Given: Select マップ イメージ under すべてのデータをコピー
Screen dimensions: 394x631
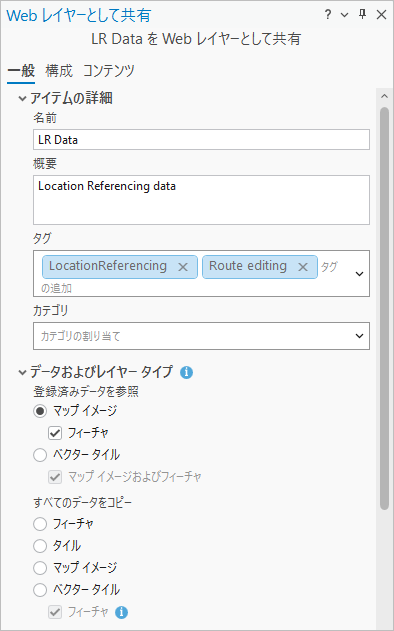Looking at the screenshot, I should click(40, 568).
